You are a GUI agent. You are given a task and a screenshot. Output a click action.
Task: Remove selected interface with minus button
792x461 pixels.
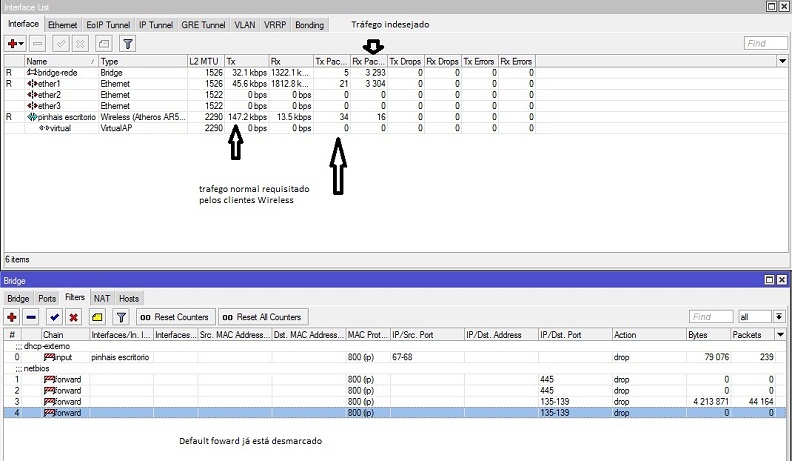37,44
